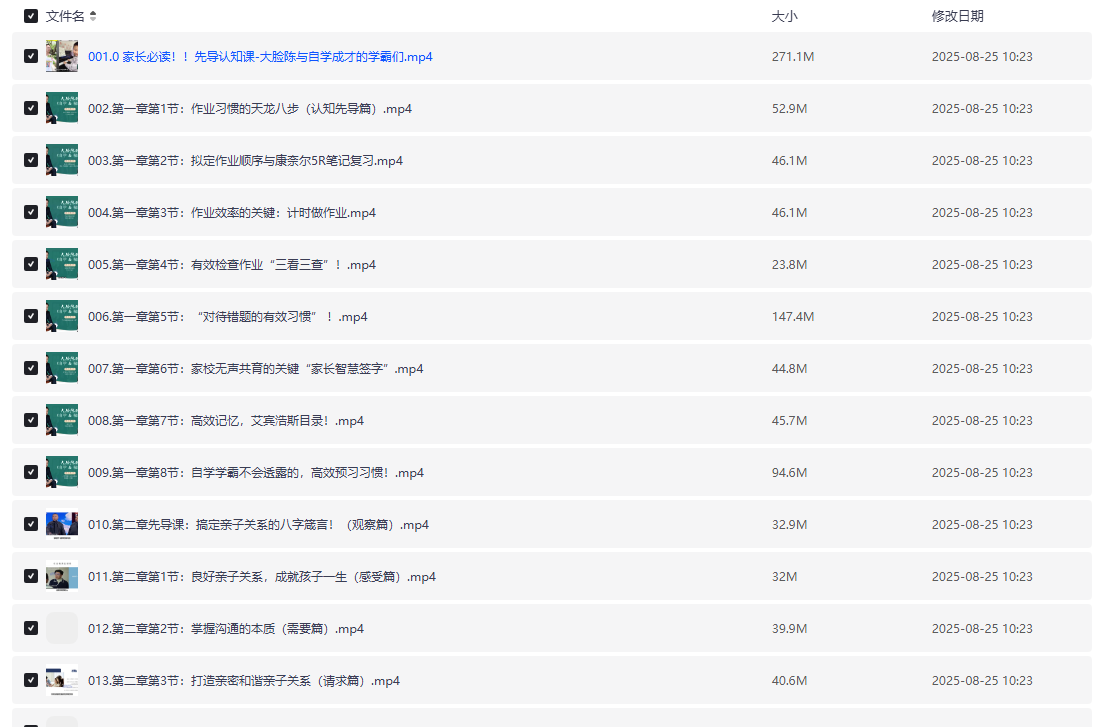Screen dimensions: 1102x727
Task: Open file name 005 有效检查作业 三看三查
Action: pos(231,265)
